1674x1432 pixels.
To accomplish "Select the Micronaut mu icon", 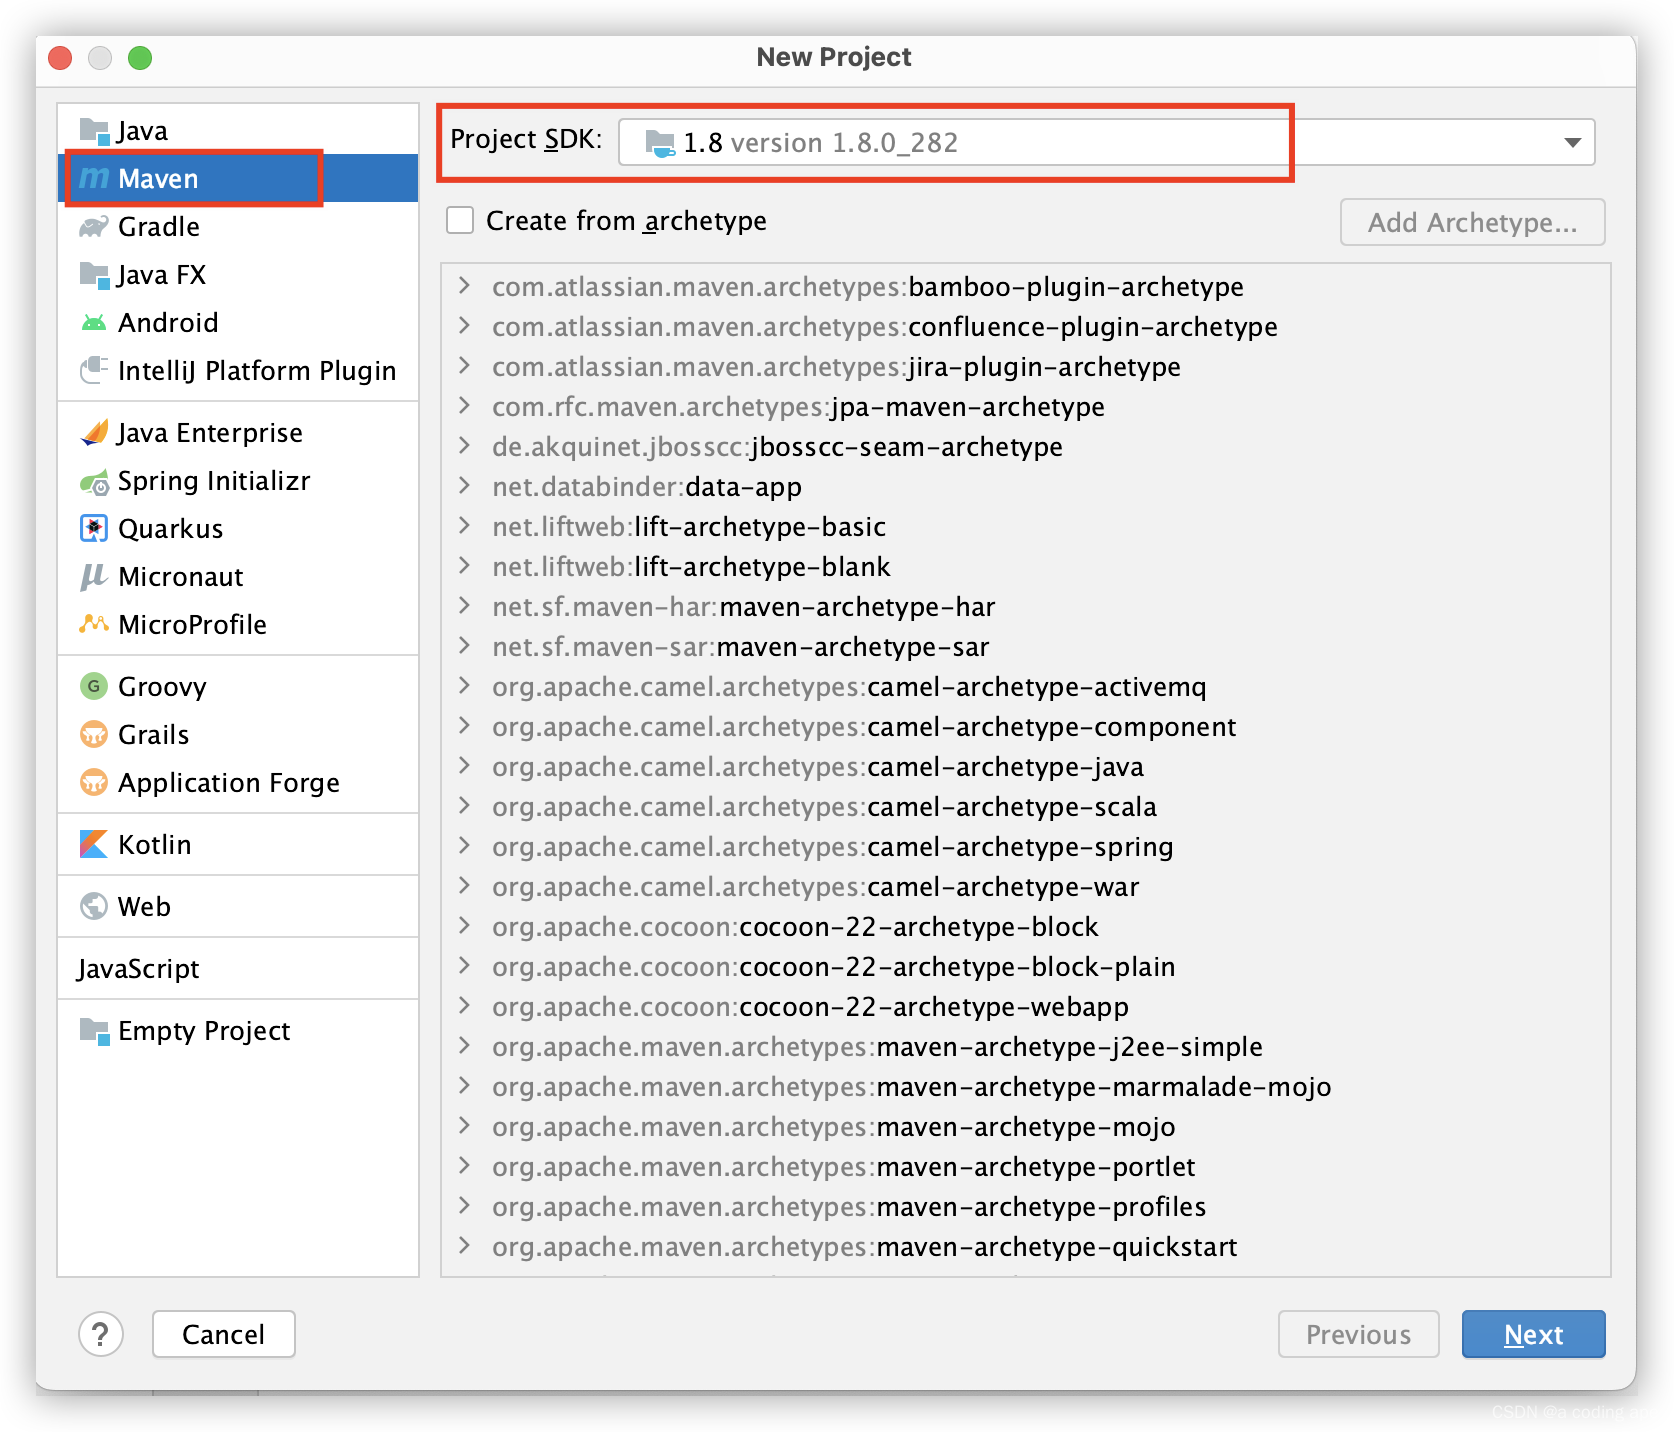I will 94,576.
